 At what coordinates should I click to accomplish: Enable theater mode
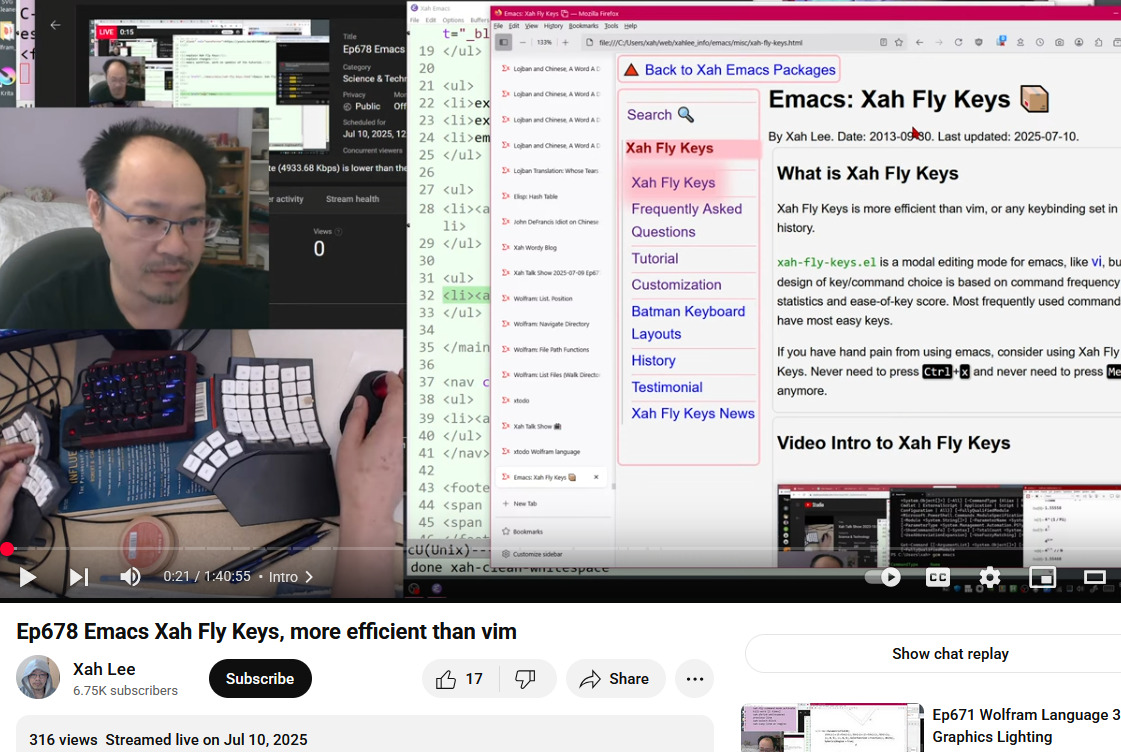(x=1095, y=577)
